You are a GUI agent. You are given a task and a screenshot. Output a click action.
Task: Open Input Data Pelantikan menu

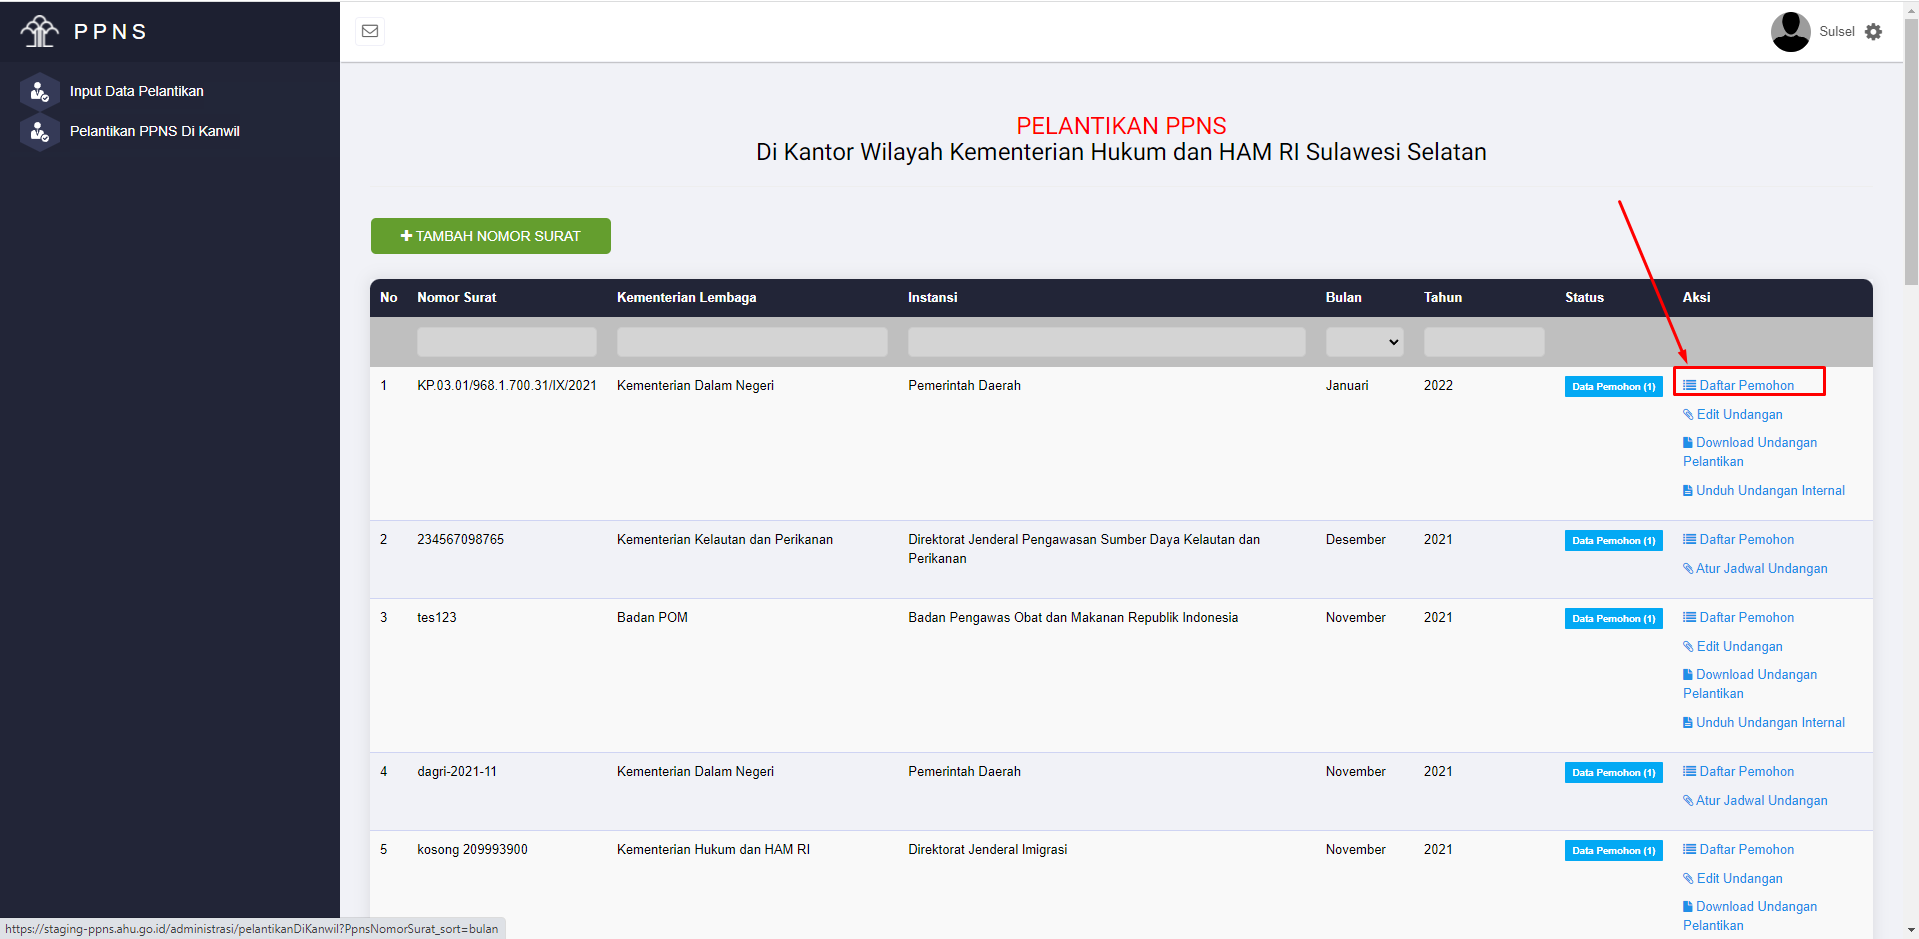(137, 91)
